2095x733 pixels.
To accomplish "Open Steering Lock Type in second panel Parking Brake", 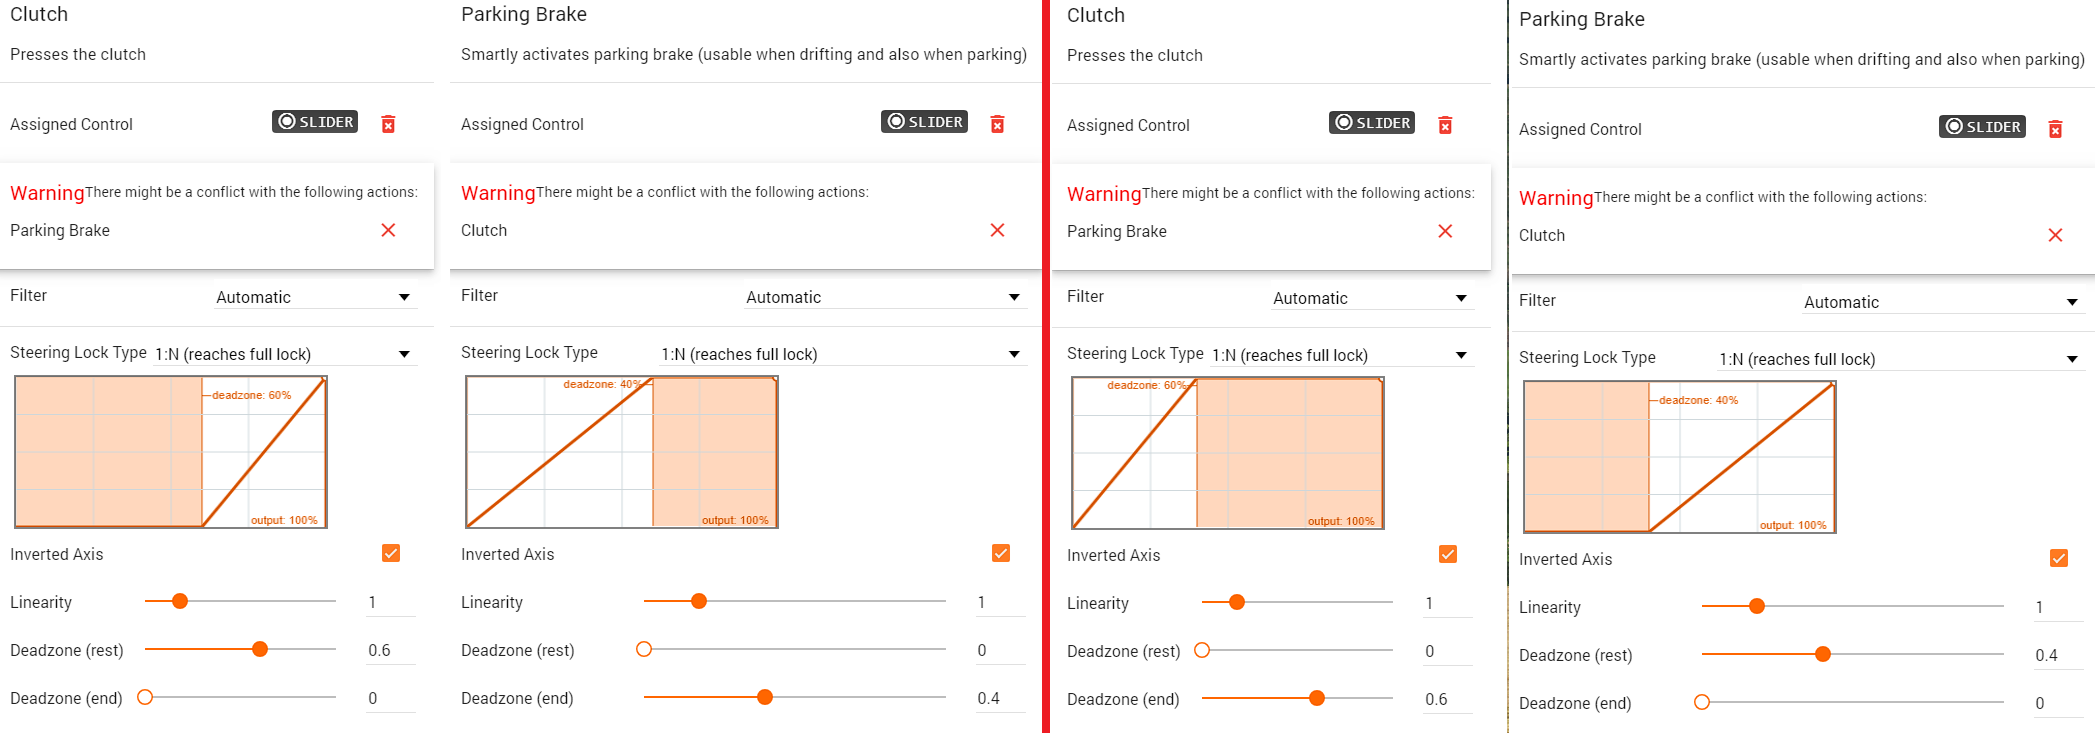I will [843, 354].
